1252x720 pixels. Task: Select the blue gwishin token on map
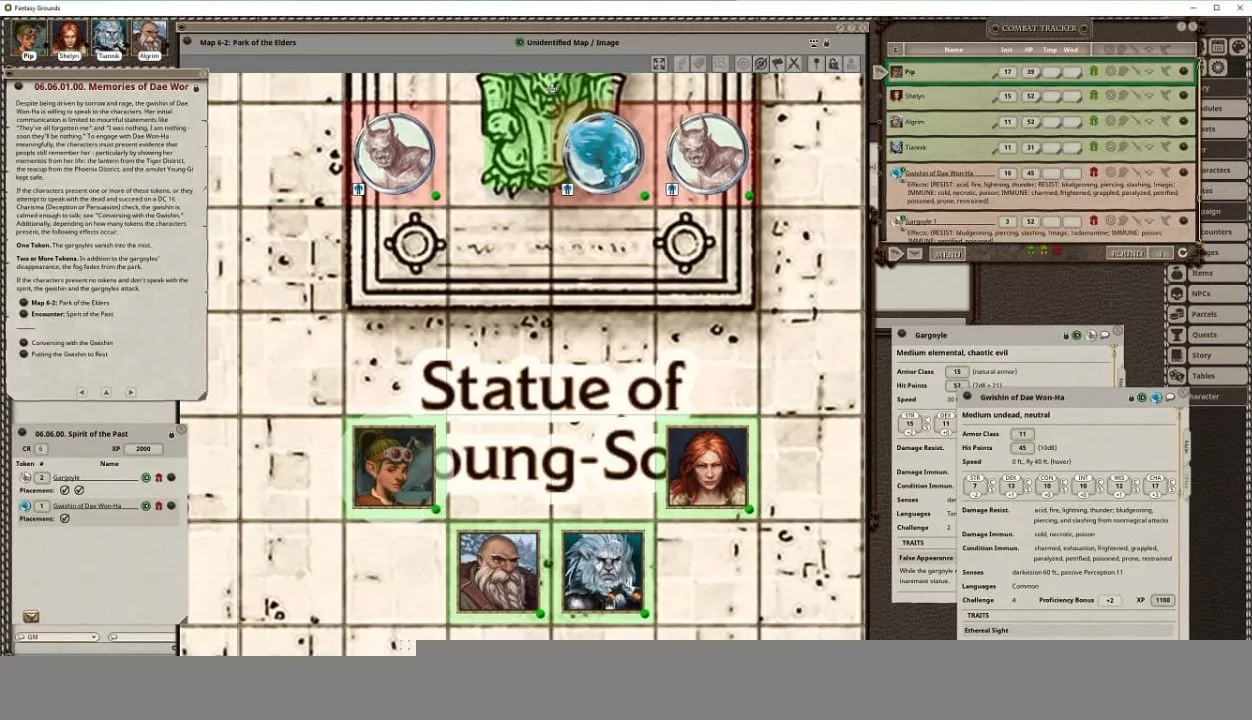pyautogui.click(x=603, y=153)
